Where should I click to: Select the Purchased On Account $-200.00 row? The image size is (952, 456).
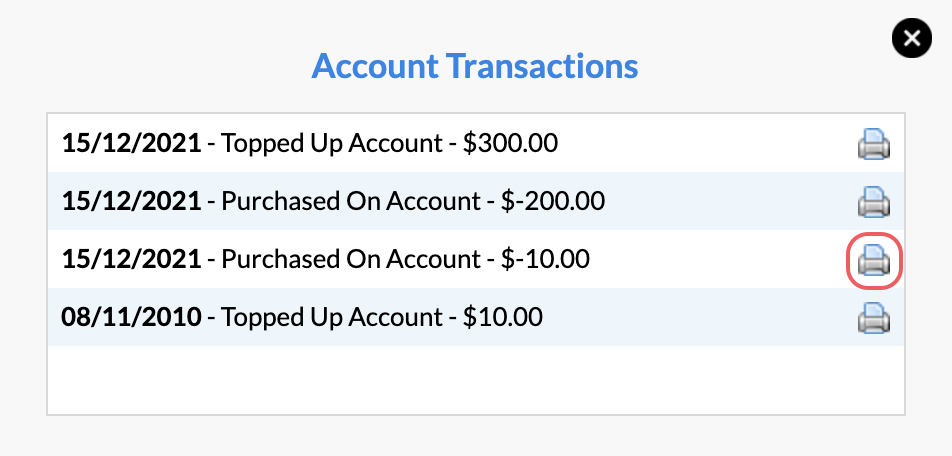click(x=475, y=201)
